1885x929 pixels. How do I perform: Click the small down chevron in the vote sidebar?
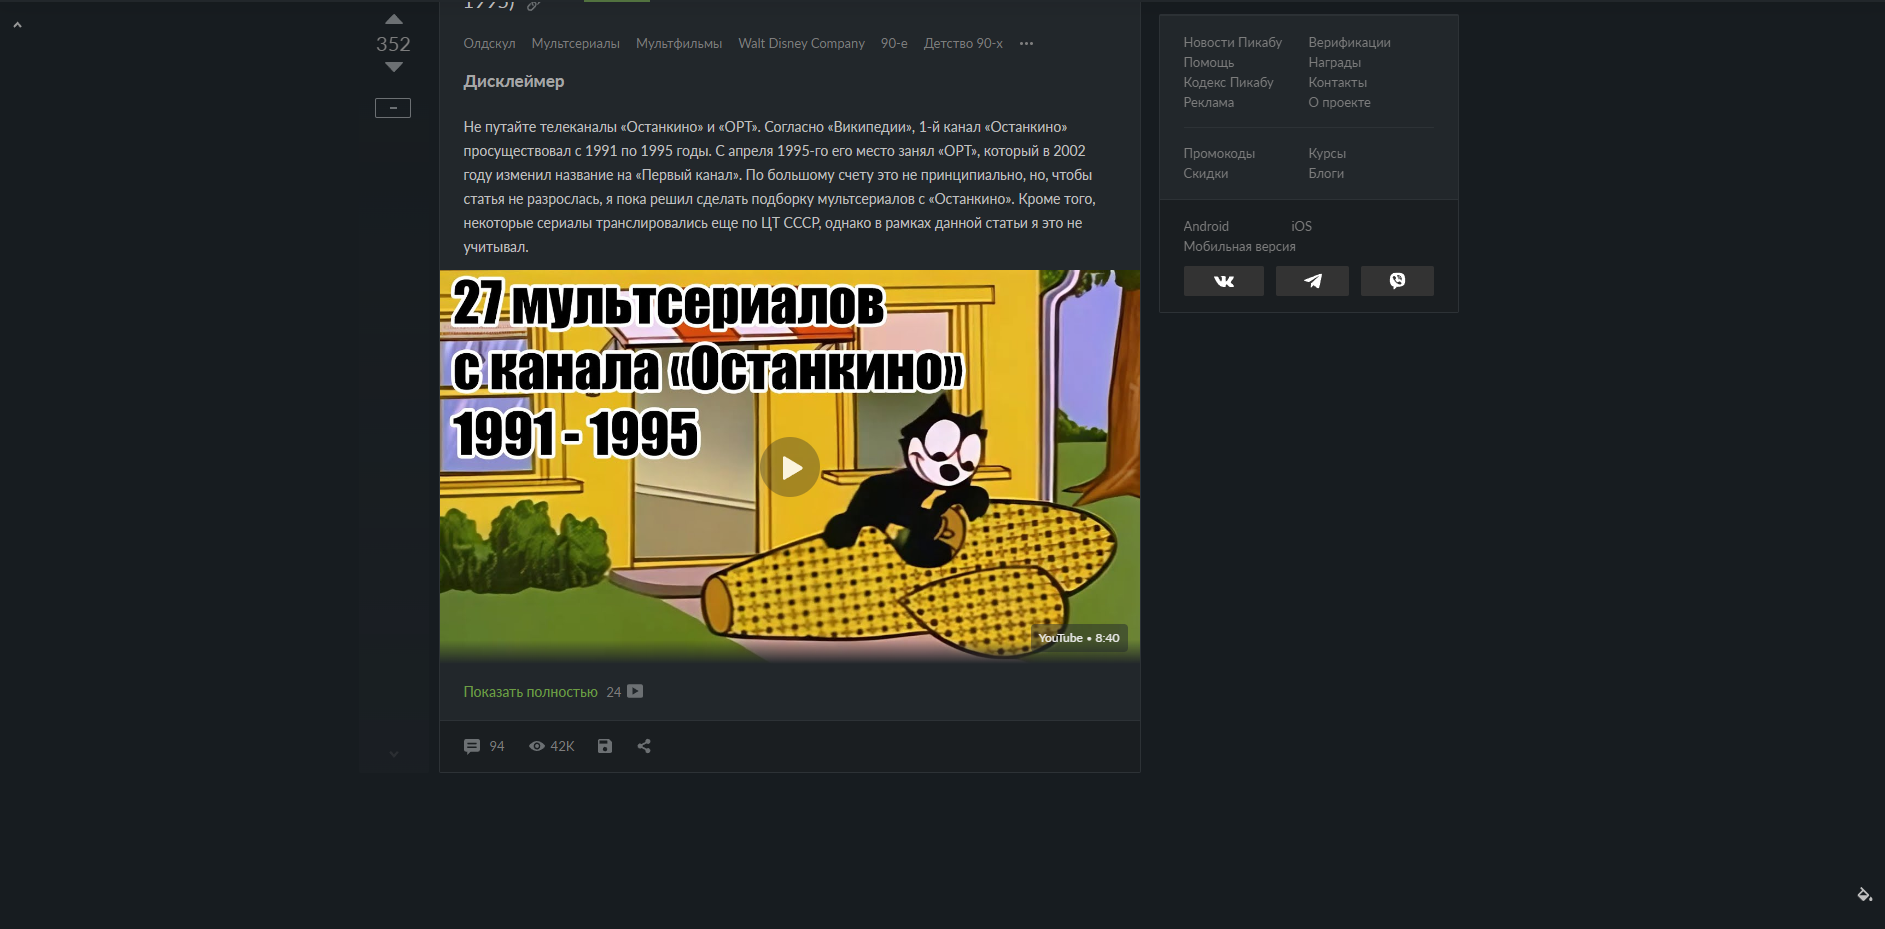click(394, 754)
